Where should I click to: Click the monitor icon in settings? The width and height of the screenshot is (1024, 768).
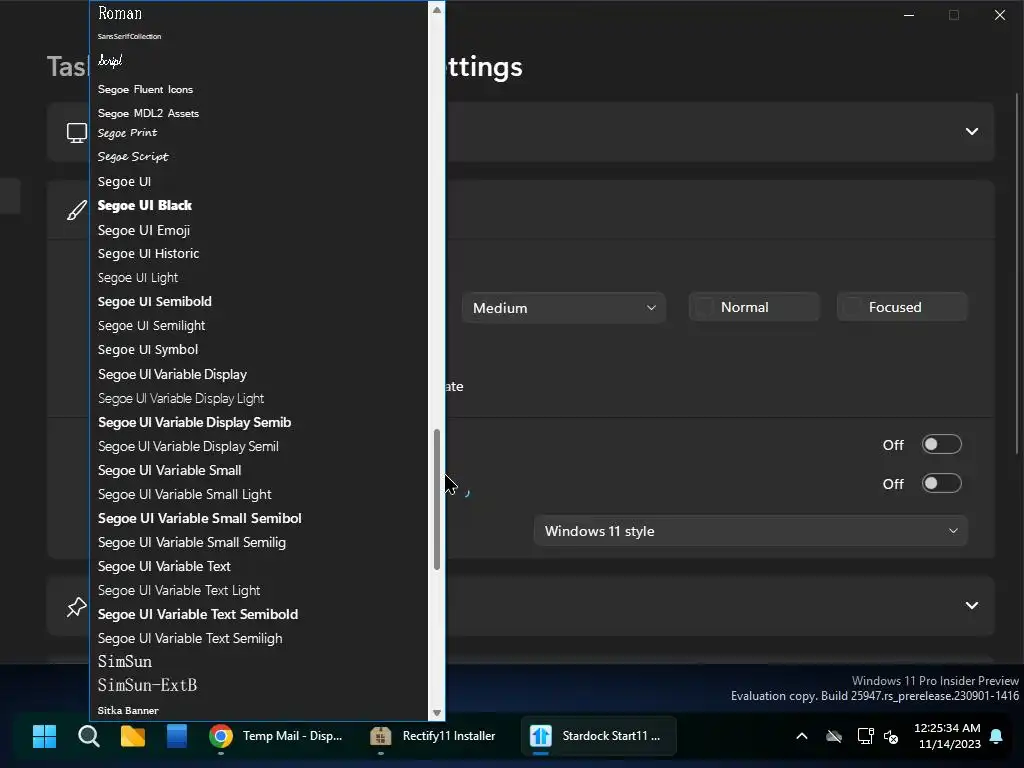[76, 133]
